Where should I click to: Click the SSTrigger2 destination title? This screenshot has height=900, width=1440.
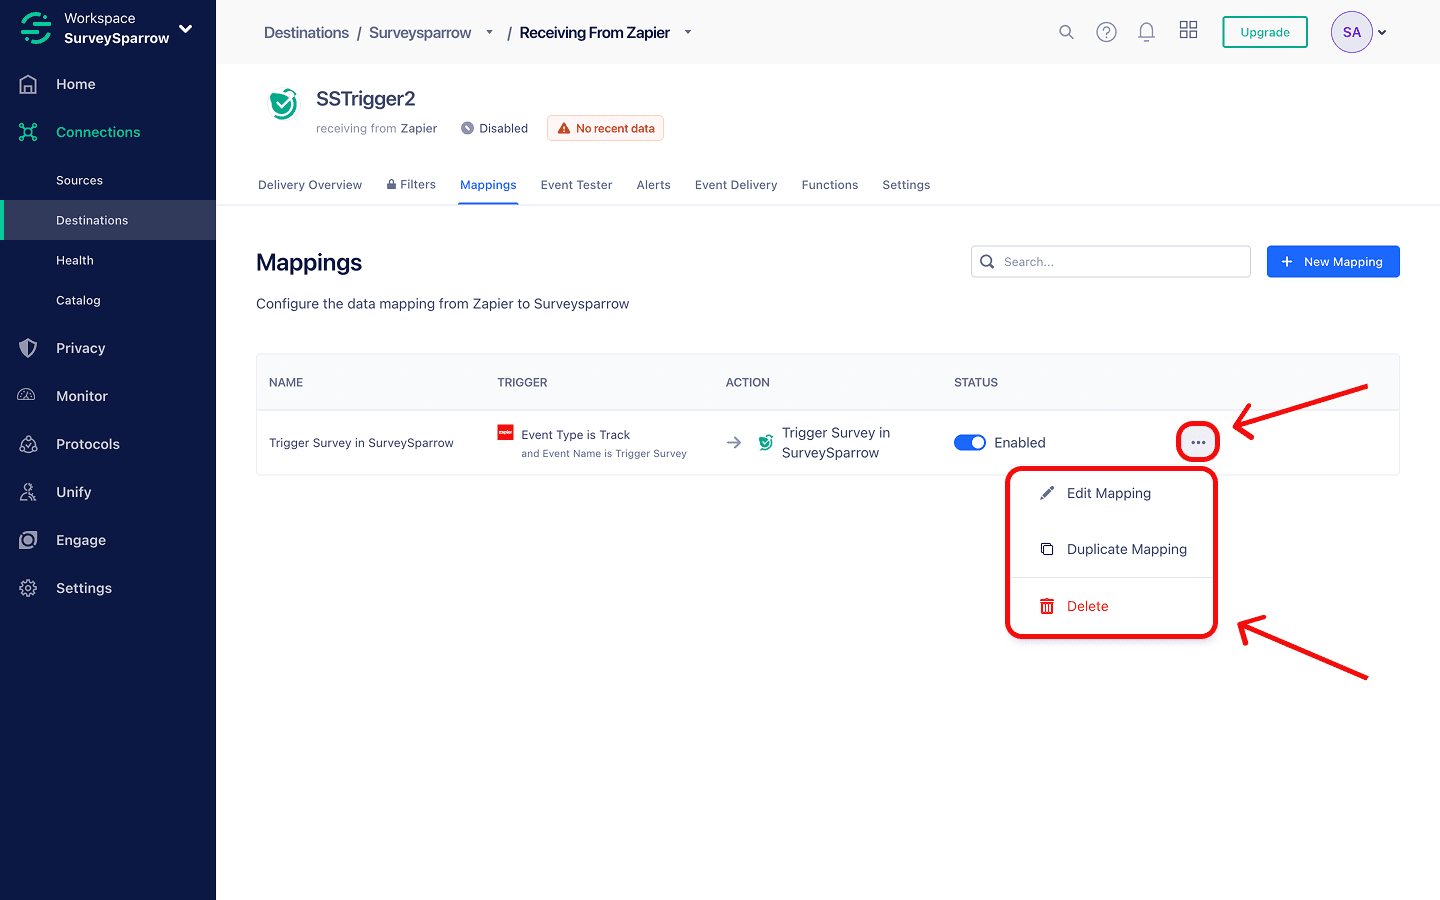[x=365, y=99]
